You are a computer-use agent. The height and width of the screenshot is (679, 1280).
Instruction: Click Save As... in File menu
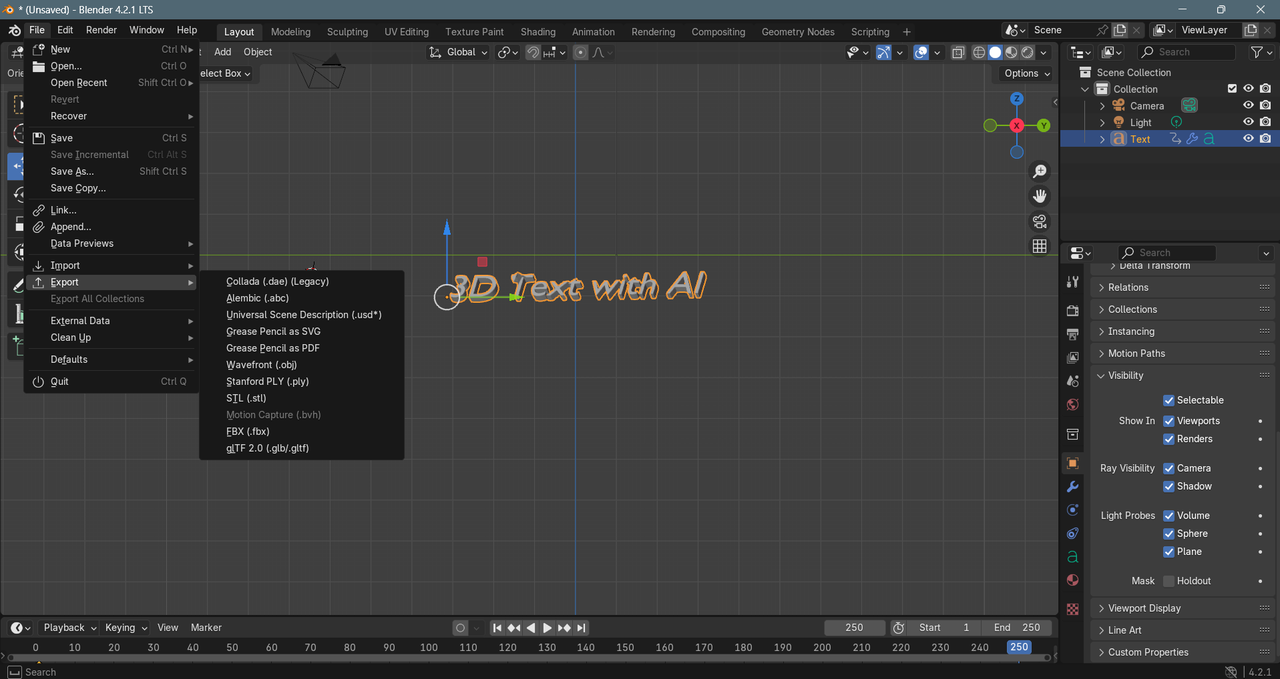[111, 171]
